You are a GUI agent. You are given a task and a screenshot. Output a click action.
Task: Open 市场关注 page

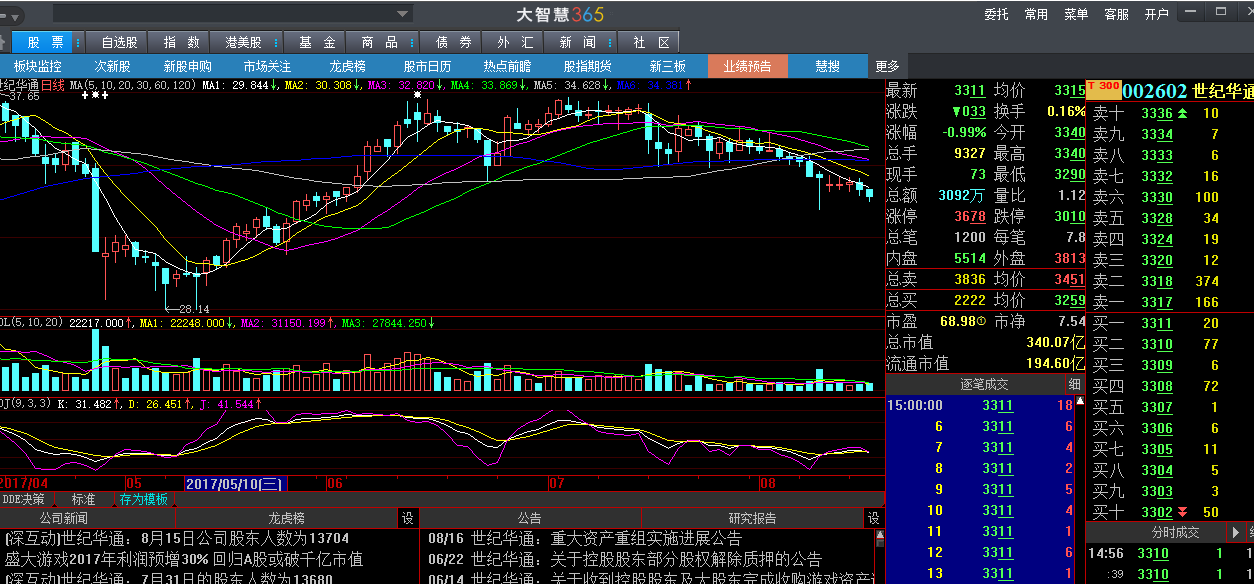[267, 66]
